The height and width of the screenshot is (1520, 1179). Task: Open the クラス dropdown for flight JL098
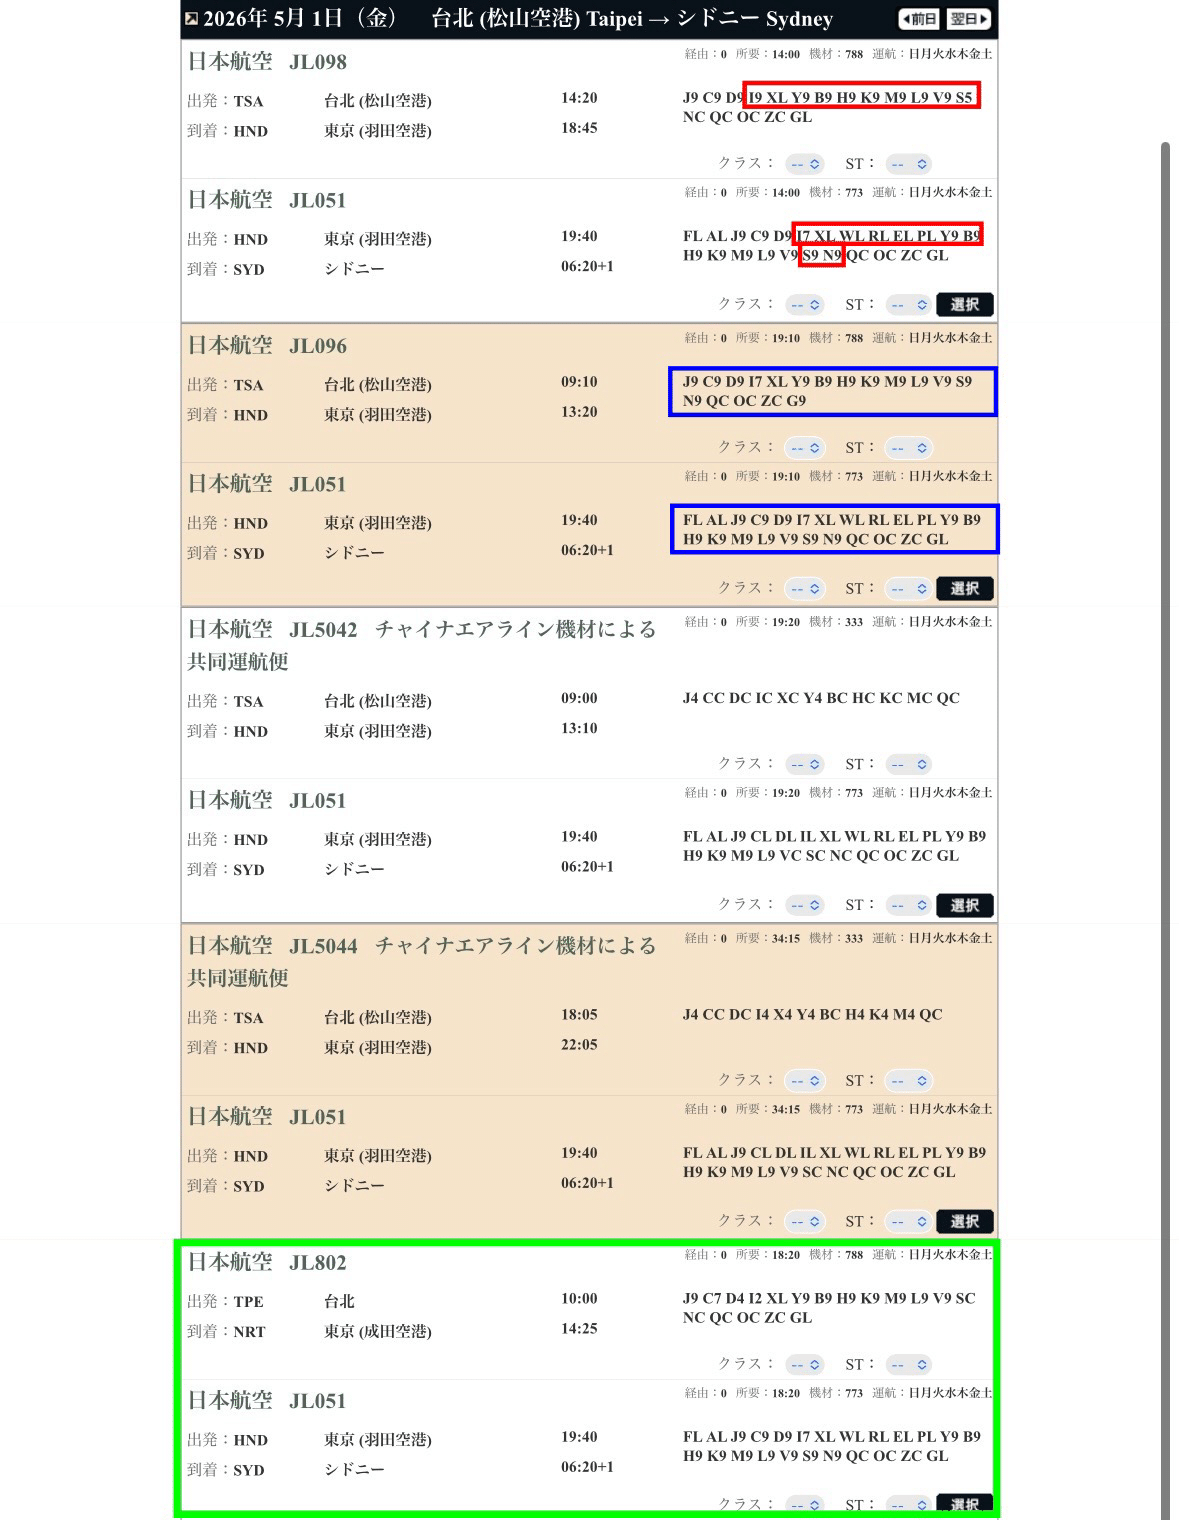point(805,164)
